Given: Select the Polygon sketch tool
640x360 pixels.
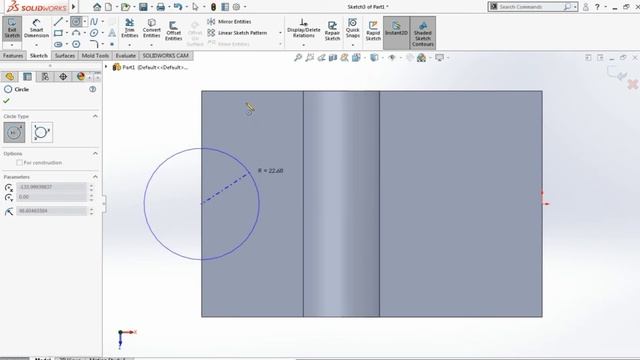Looking at the screenshot, I should 76,44.
